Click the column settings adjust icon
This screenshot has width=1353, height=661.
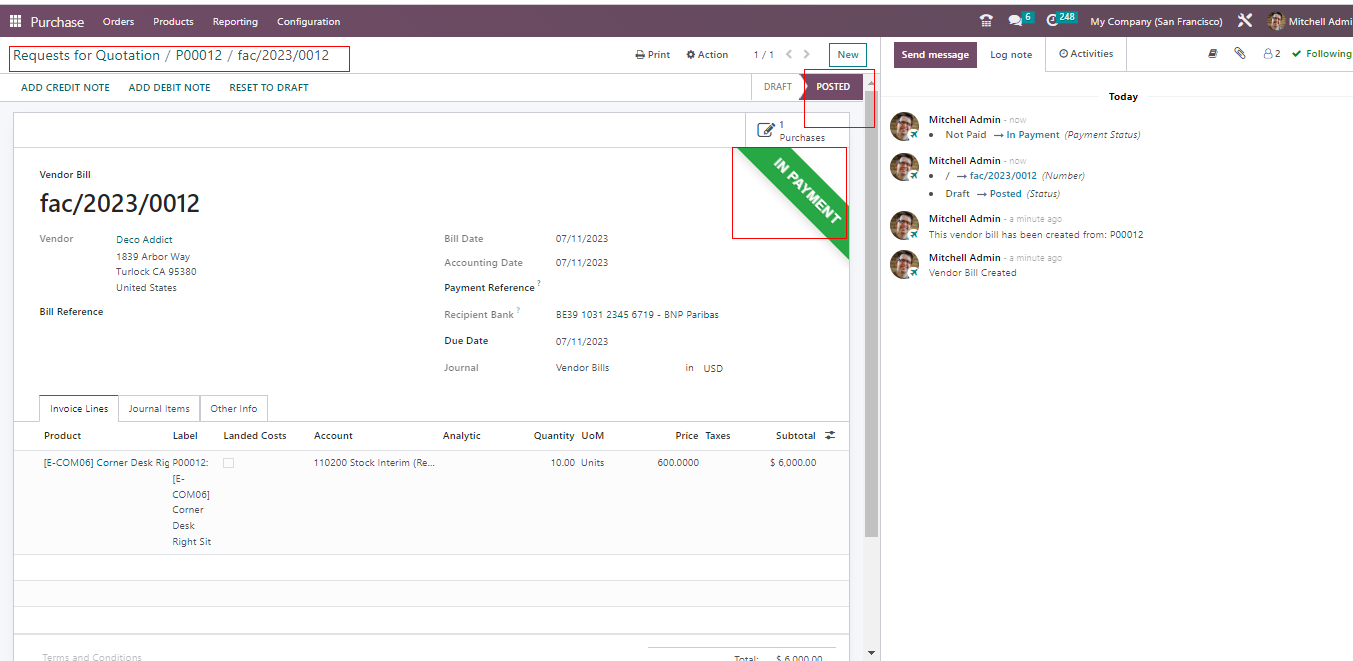point(829,436)
